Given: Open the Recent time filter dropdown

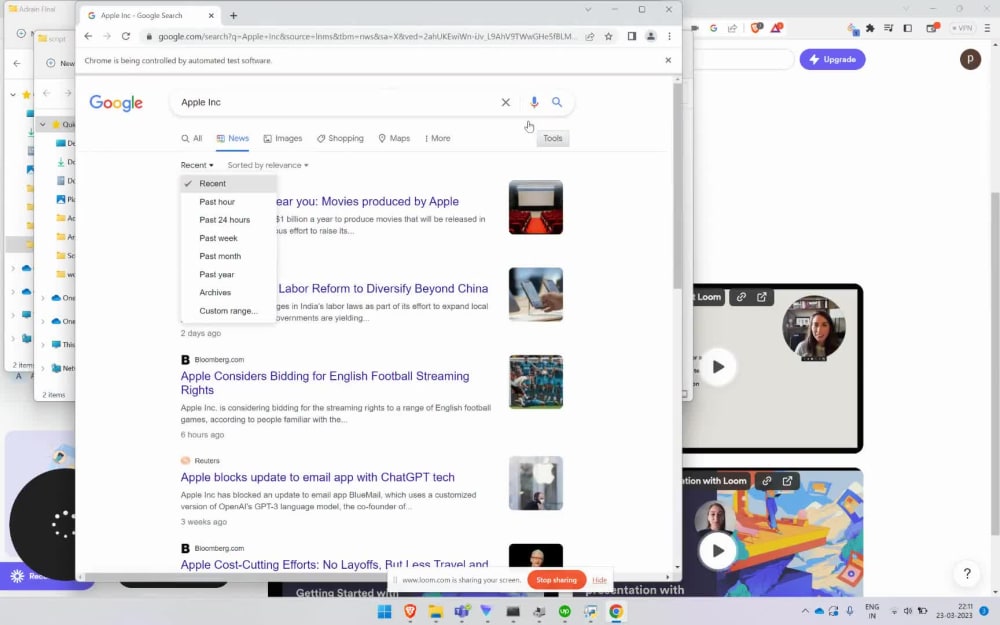Looking at the screenshot, I should coord(197,165).
